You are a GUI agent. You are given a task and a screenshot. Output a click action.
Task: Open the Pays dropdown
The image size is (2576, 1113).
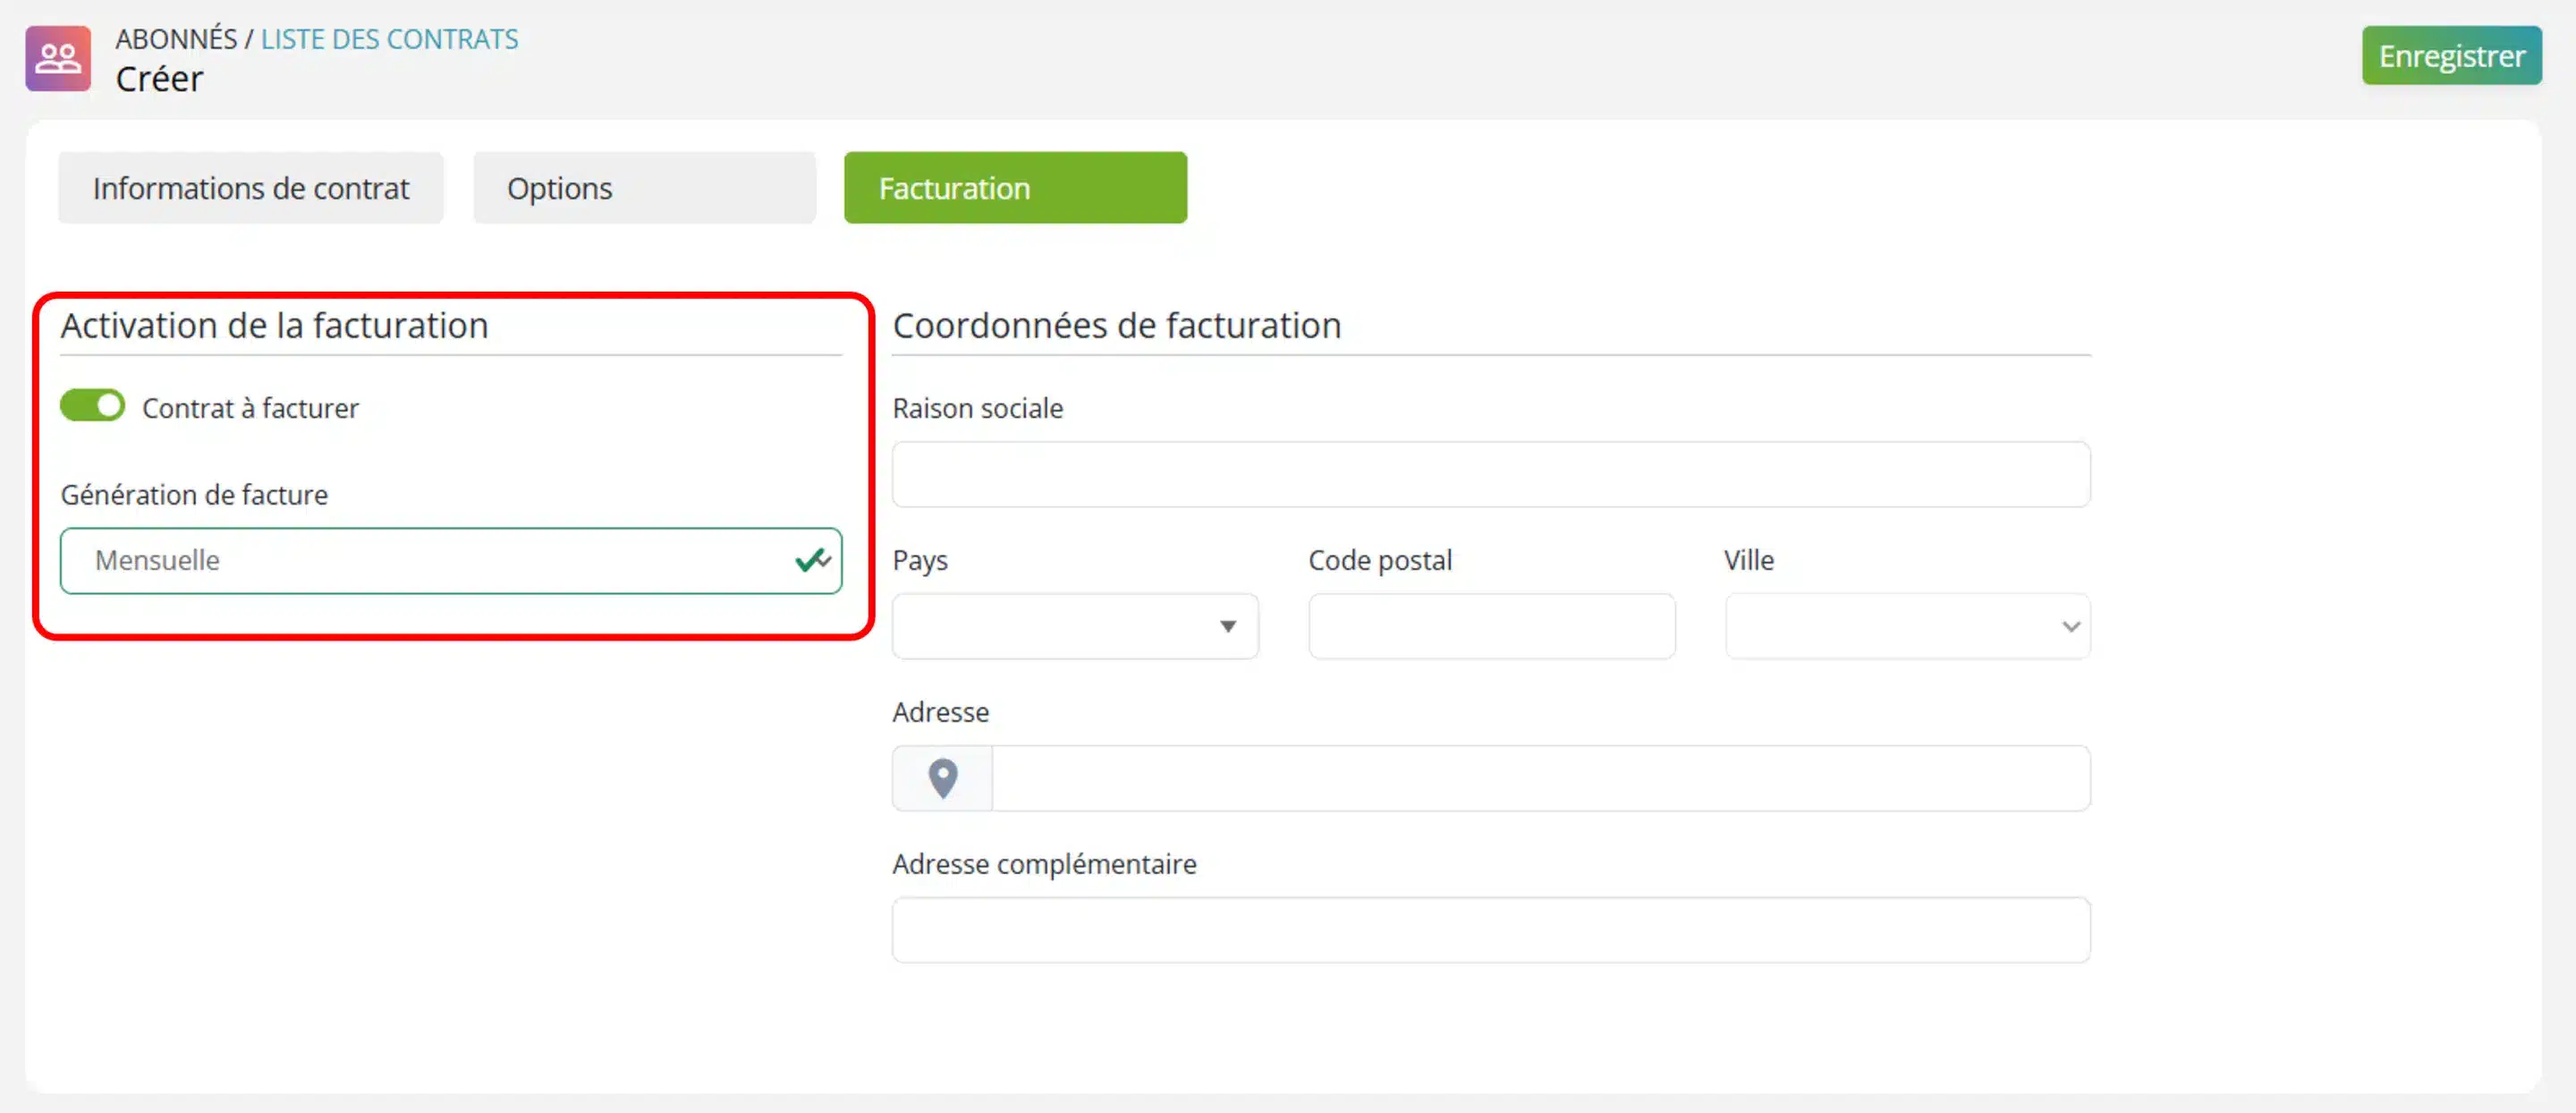tap(1075, 626)
